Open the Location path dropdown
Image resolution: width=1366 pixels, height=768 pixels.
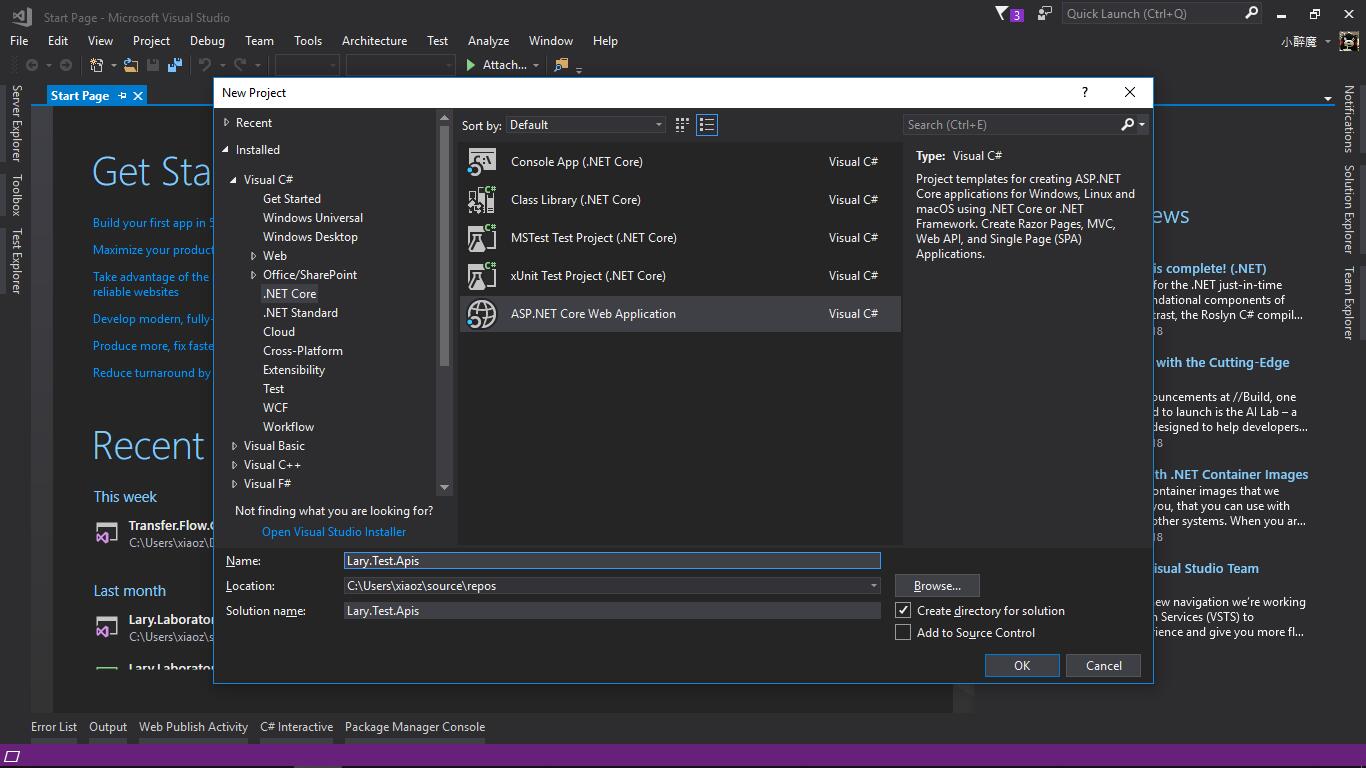pyautogui.click(x=873, y=586)
